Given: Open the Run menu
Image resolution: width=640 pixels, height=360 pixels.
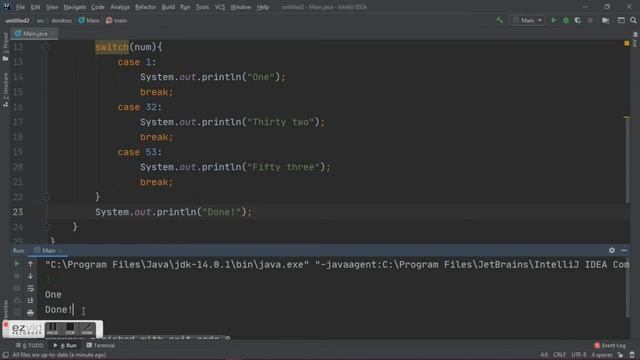Looking at the screenshot, I should [185, 7].
